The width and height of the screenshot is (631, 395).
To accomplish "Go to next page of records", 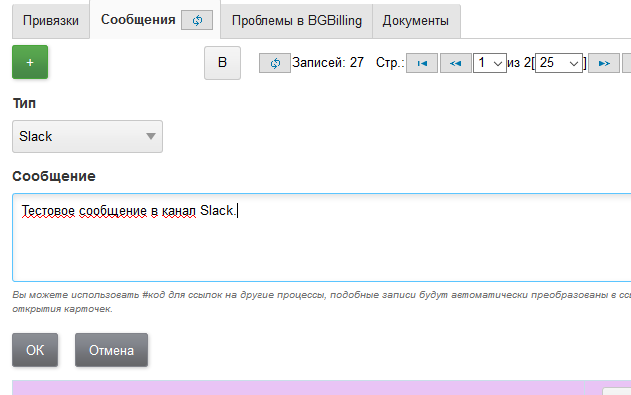I will pyautogui.click(x=604, y=63).
